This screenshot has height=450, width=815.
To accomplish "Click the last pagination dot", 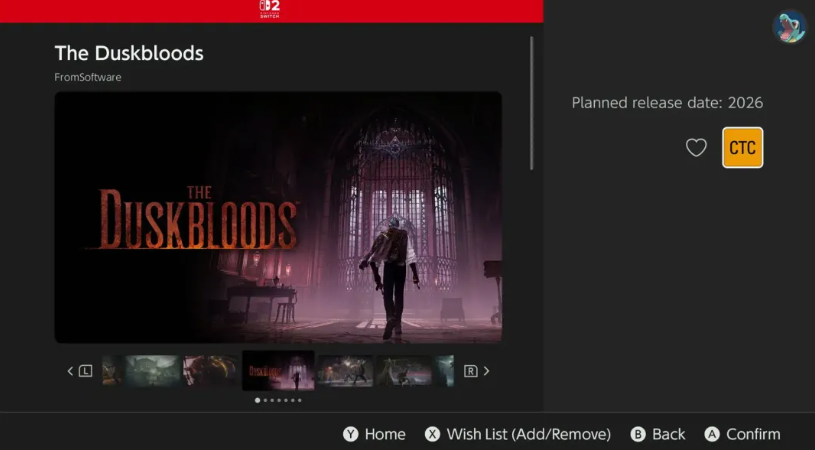I will click(299, 400).
